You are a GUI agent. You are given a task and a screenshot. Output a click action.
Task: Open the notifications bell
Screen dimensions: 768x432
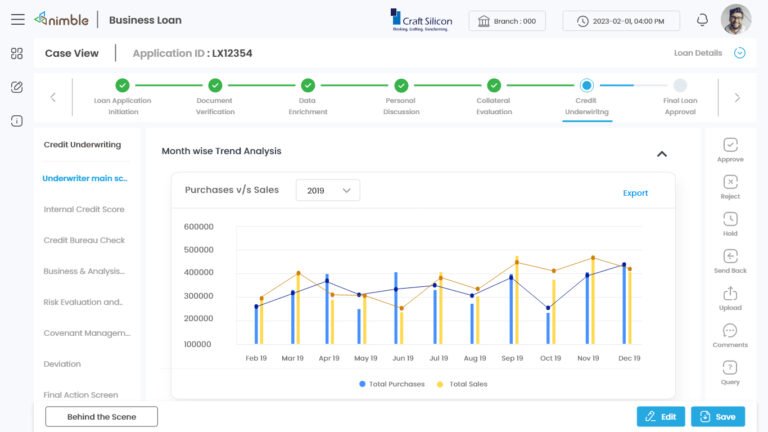tap(702, 20)
